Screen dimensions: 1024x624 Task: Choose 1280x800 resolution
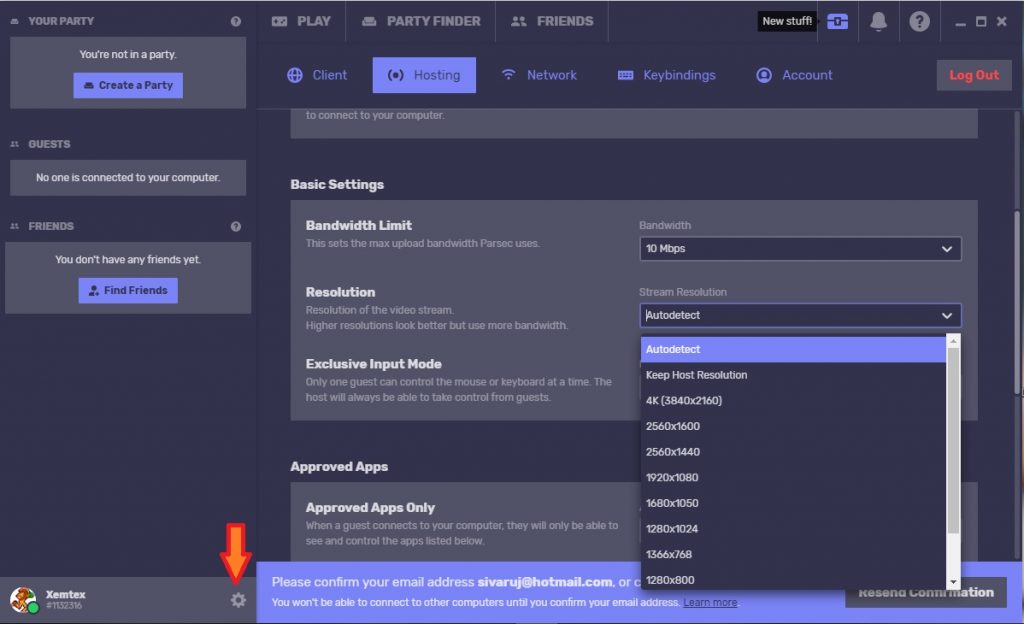[793, 580]
